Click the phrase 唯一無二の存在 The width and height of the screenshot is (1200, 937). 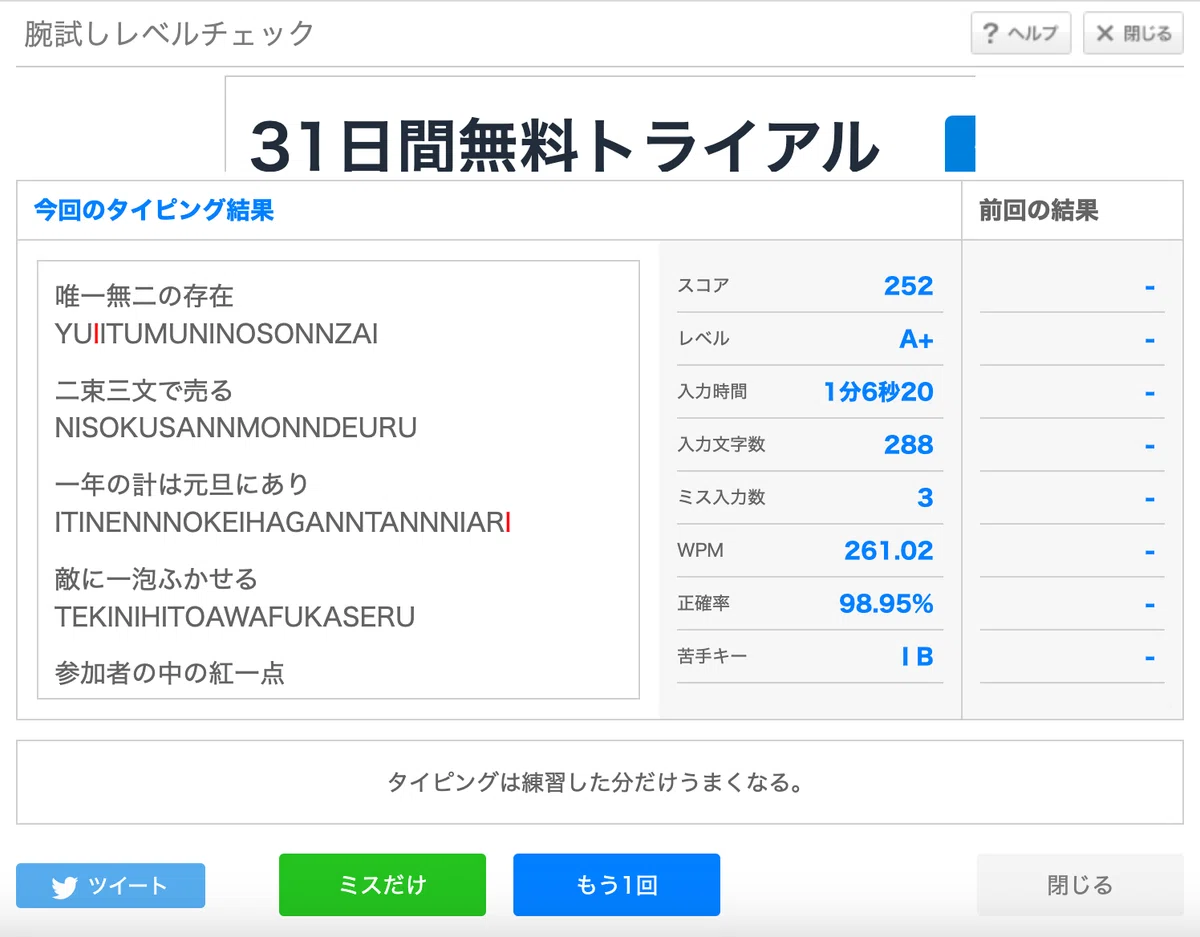144,296
